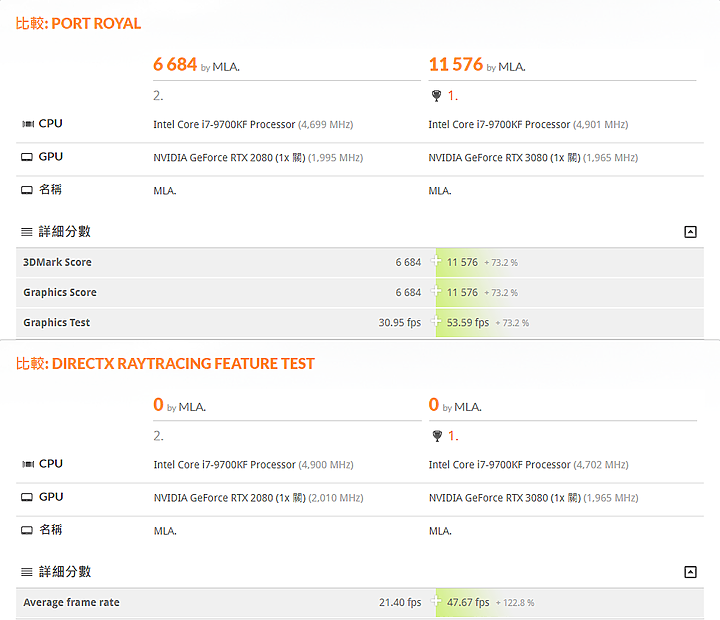Click the trophy icon in Port Royal comparison

[x=436, y=96]
